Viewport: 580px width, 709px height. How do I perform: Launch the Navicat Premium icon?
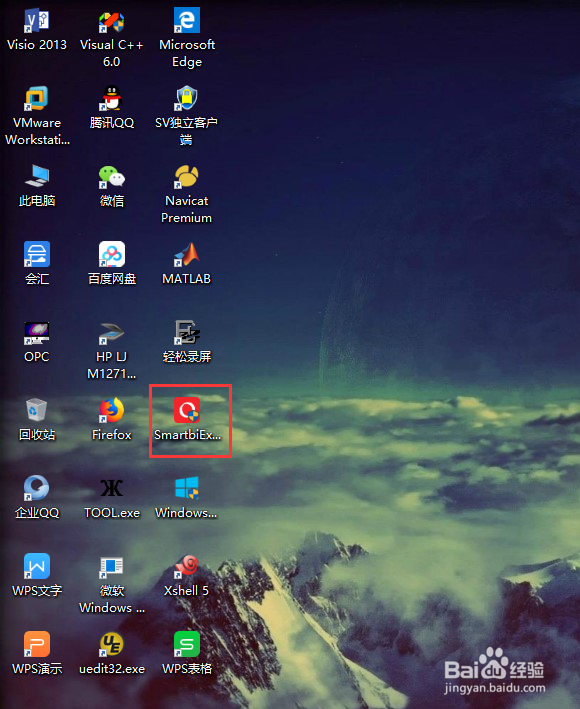tap(187, 176)
